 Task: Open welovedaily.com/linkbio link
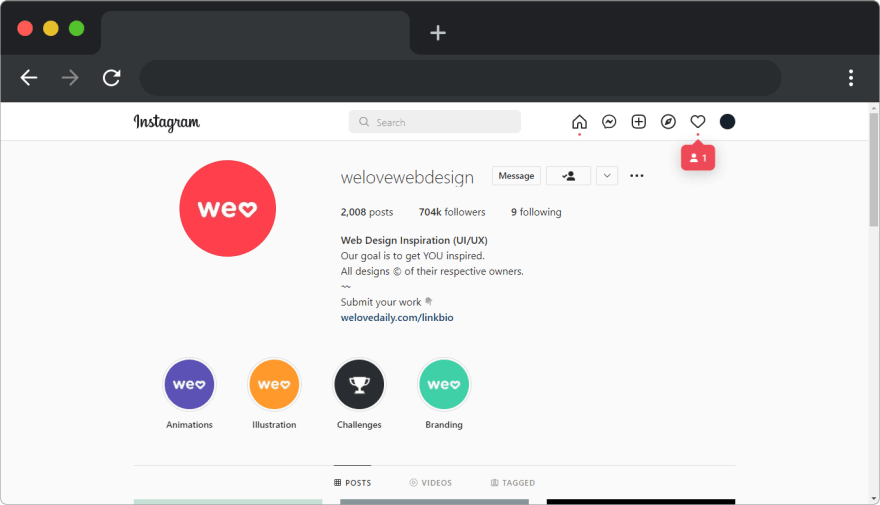(397, 318)
